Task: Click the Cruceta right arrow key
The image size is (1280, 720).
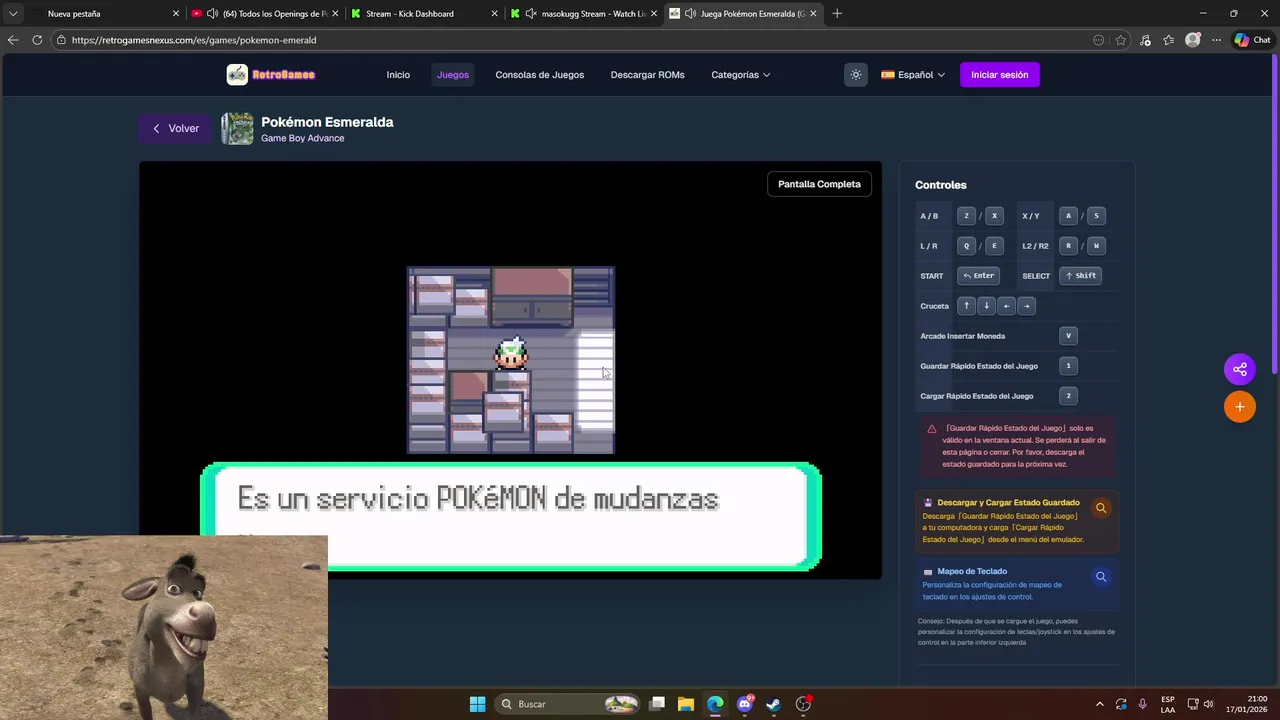Action: click(1026, 306)
